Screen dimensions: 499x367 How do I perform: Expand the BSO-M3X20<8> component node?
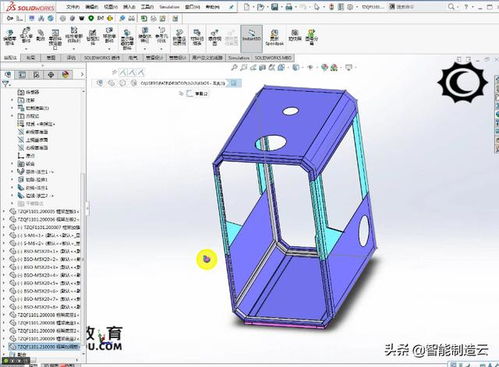(4, 307)
